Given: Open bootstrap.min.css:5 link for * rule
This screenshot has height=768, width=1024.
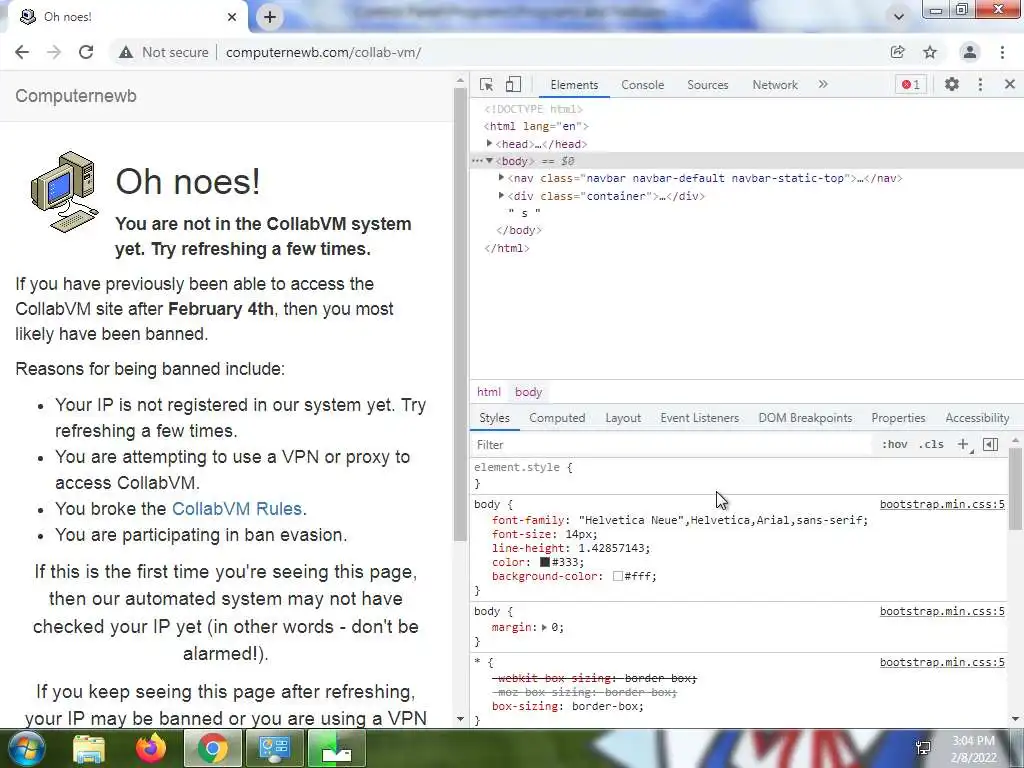Looking at the screenshot, I should pos(942,662).
